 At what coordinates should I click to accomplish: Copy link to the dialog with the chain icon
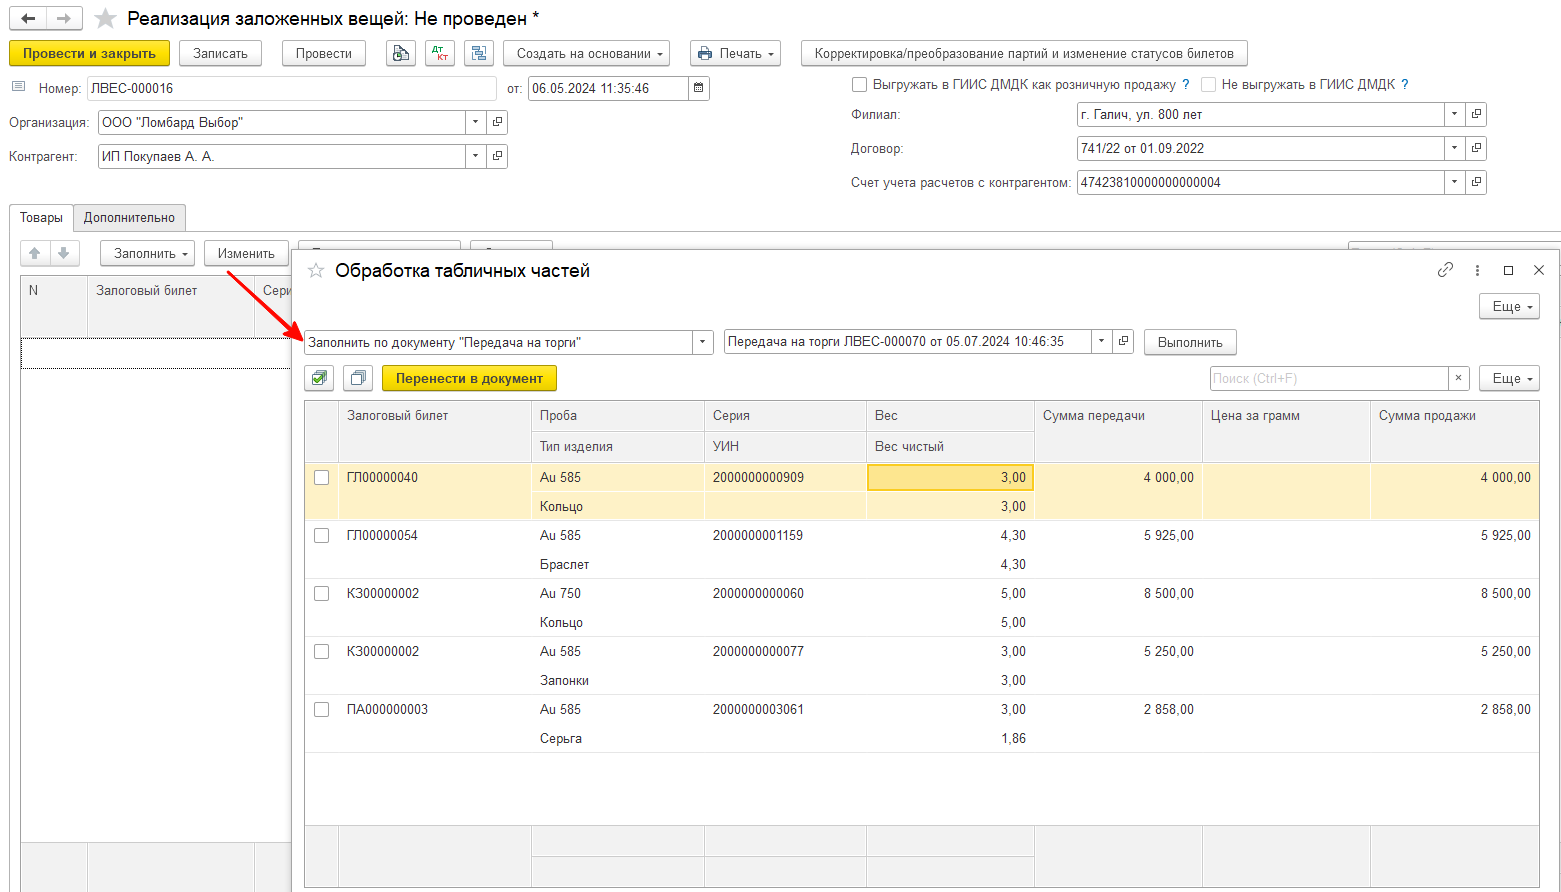pyautogui.click(x=1445, y=270)
